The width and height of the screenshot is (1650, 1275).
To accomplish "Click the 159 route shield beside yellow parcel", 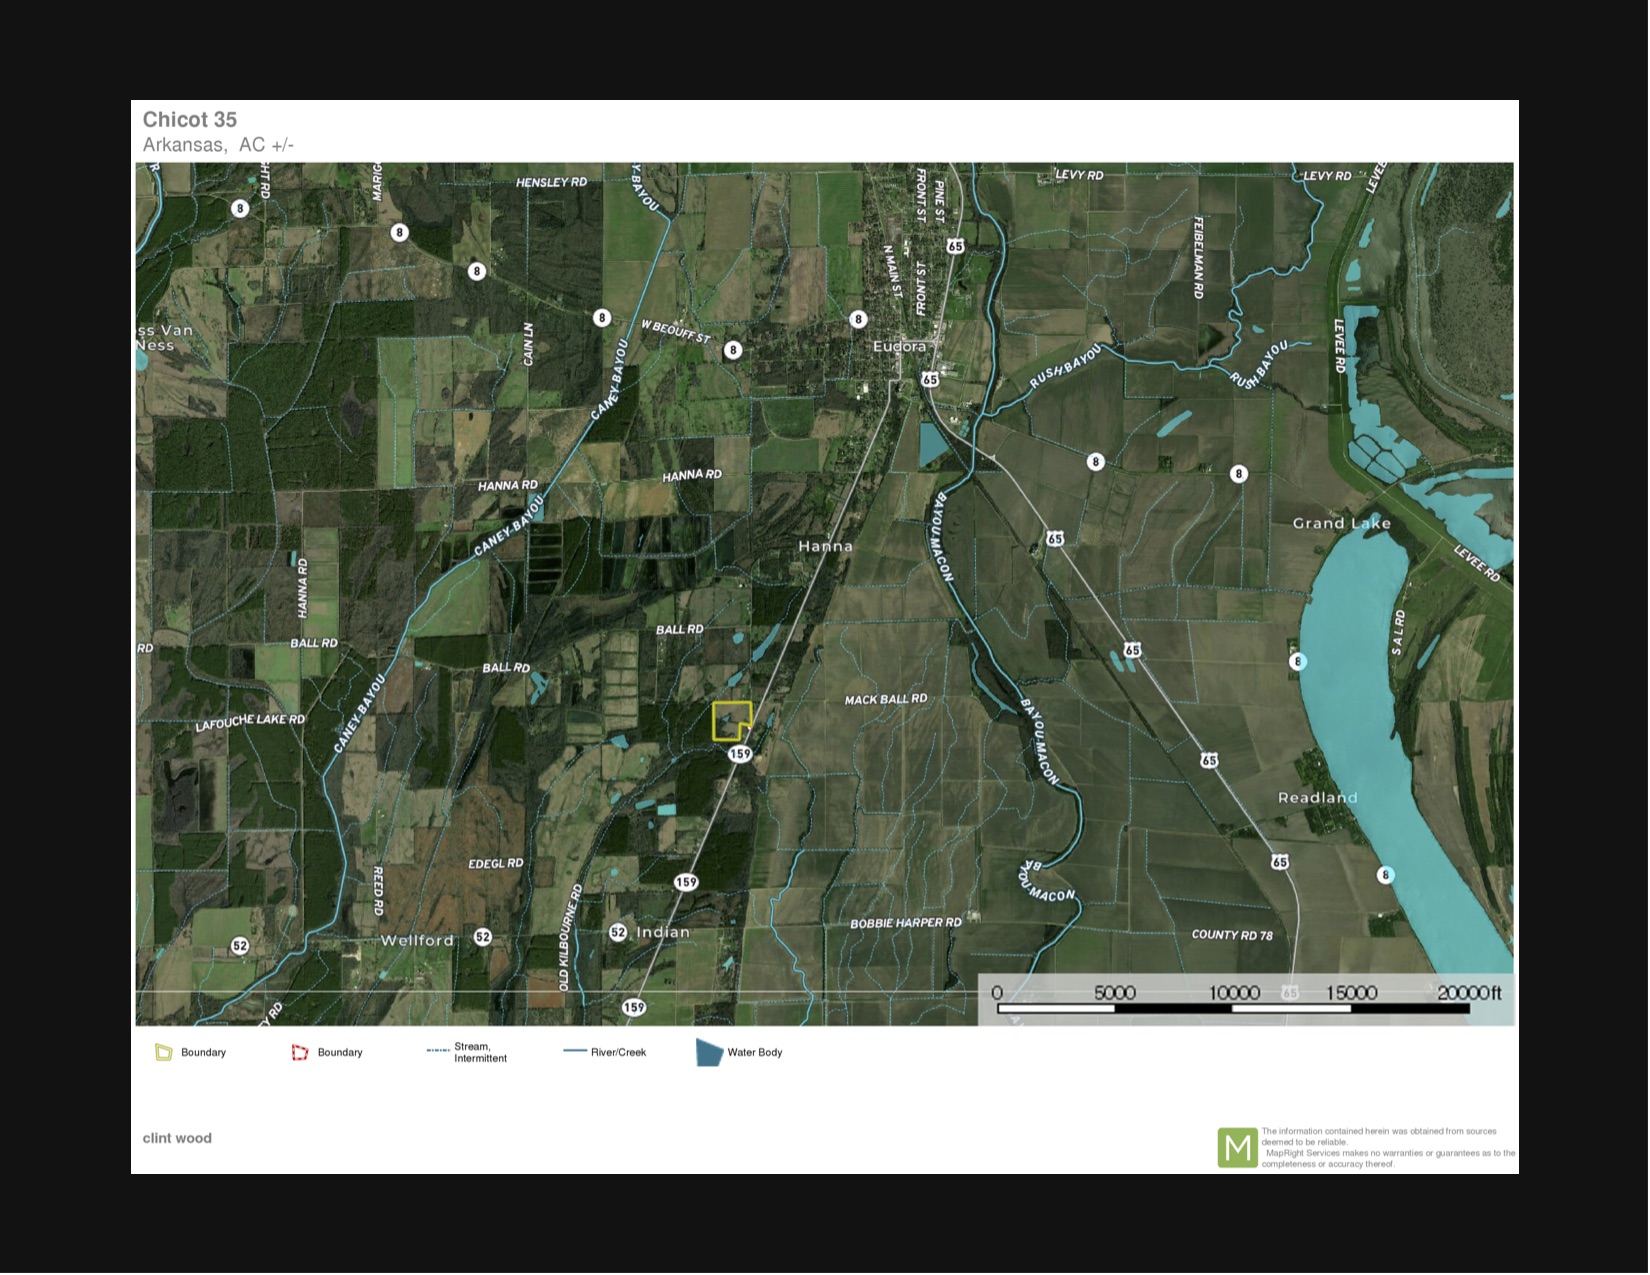I will (x=740, y=754).
